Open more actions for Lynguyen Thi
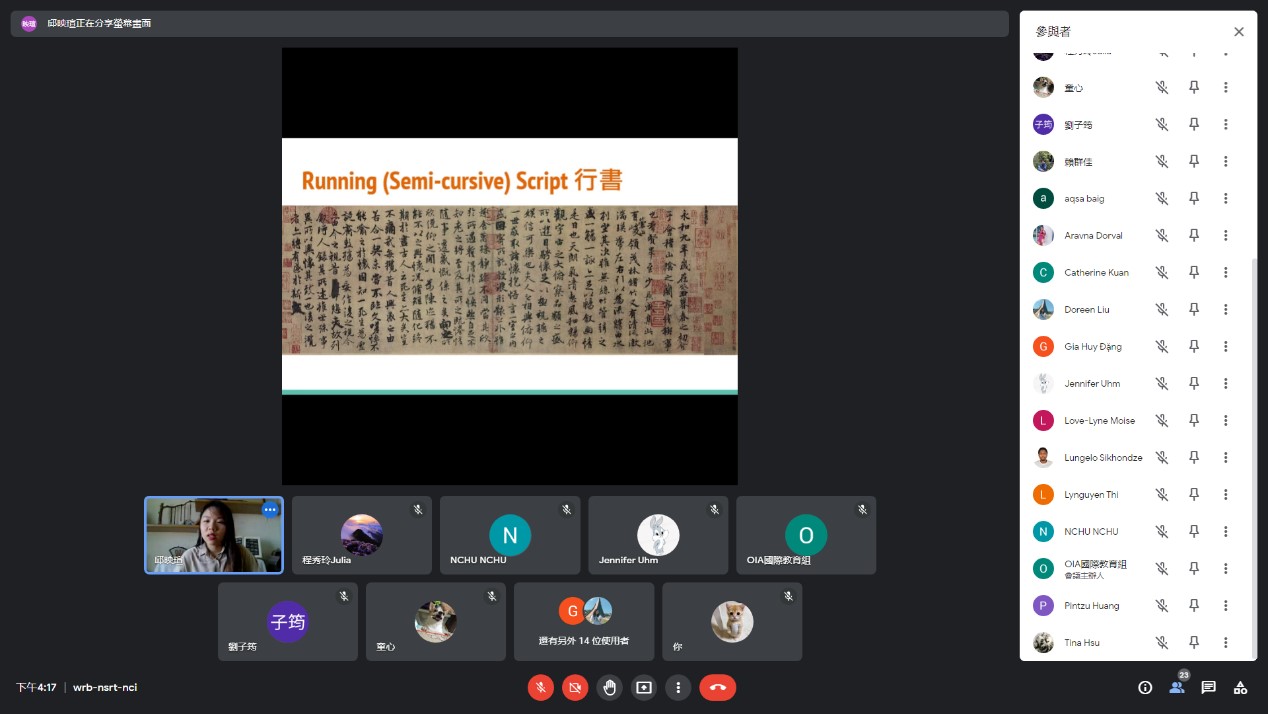This screenshot has height=714, width=1268. [1226, 494]
